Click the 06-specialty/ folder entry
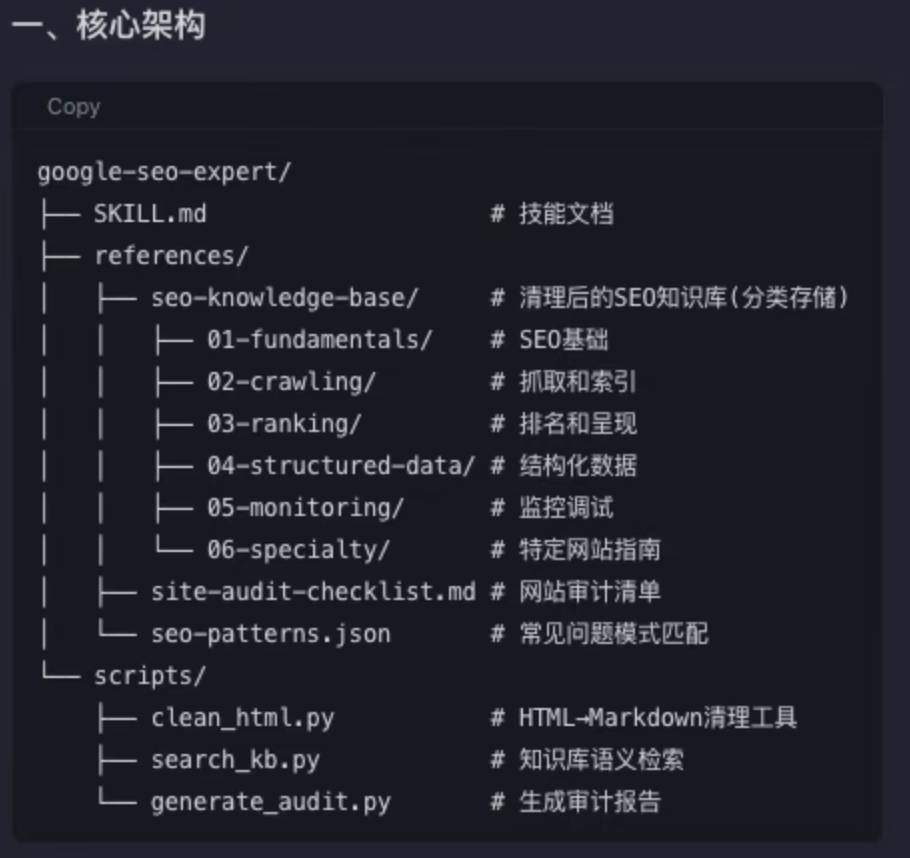 (298, 550)
